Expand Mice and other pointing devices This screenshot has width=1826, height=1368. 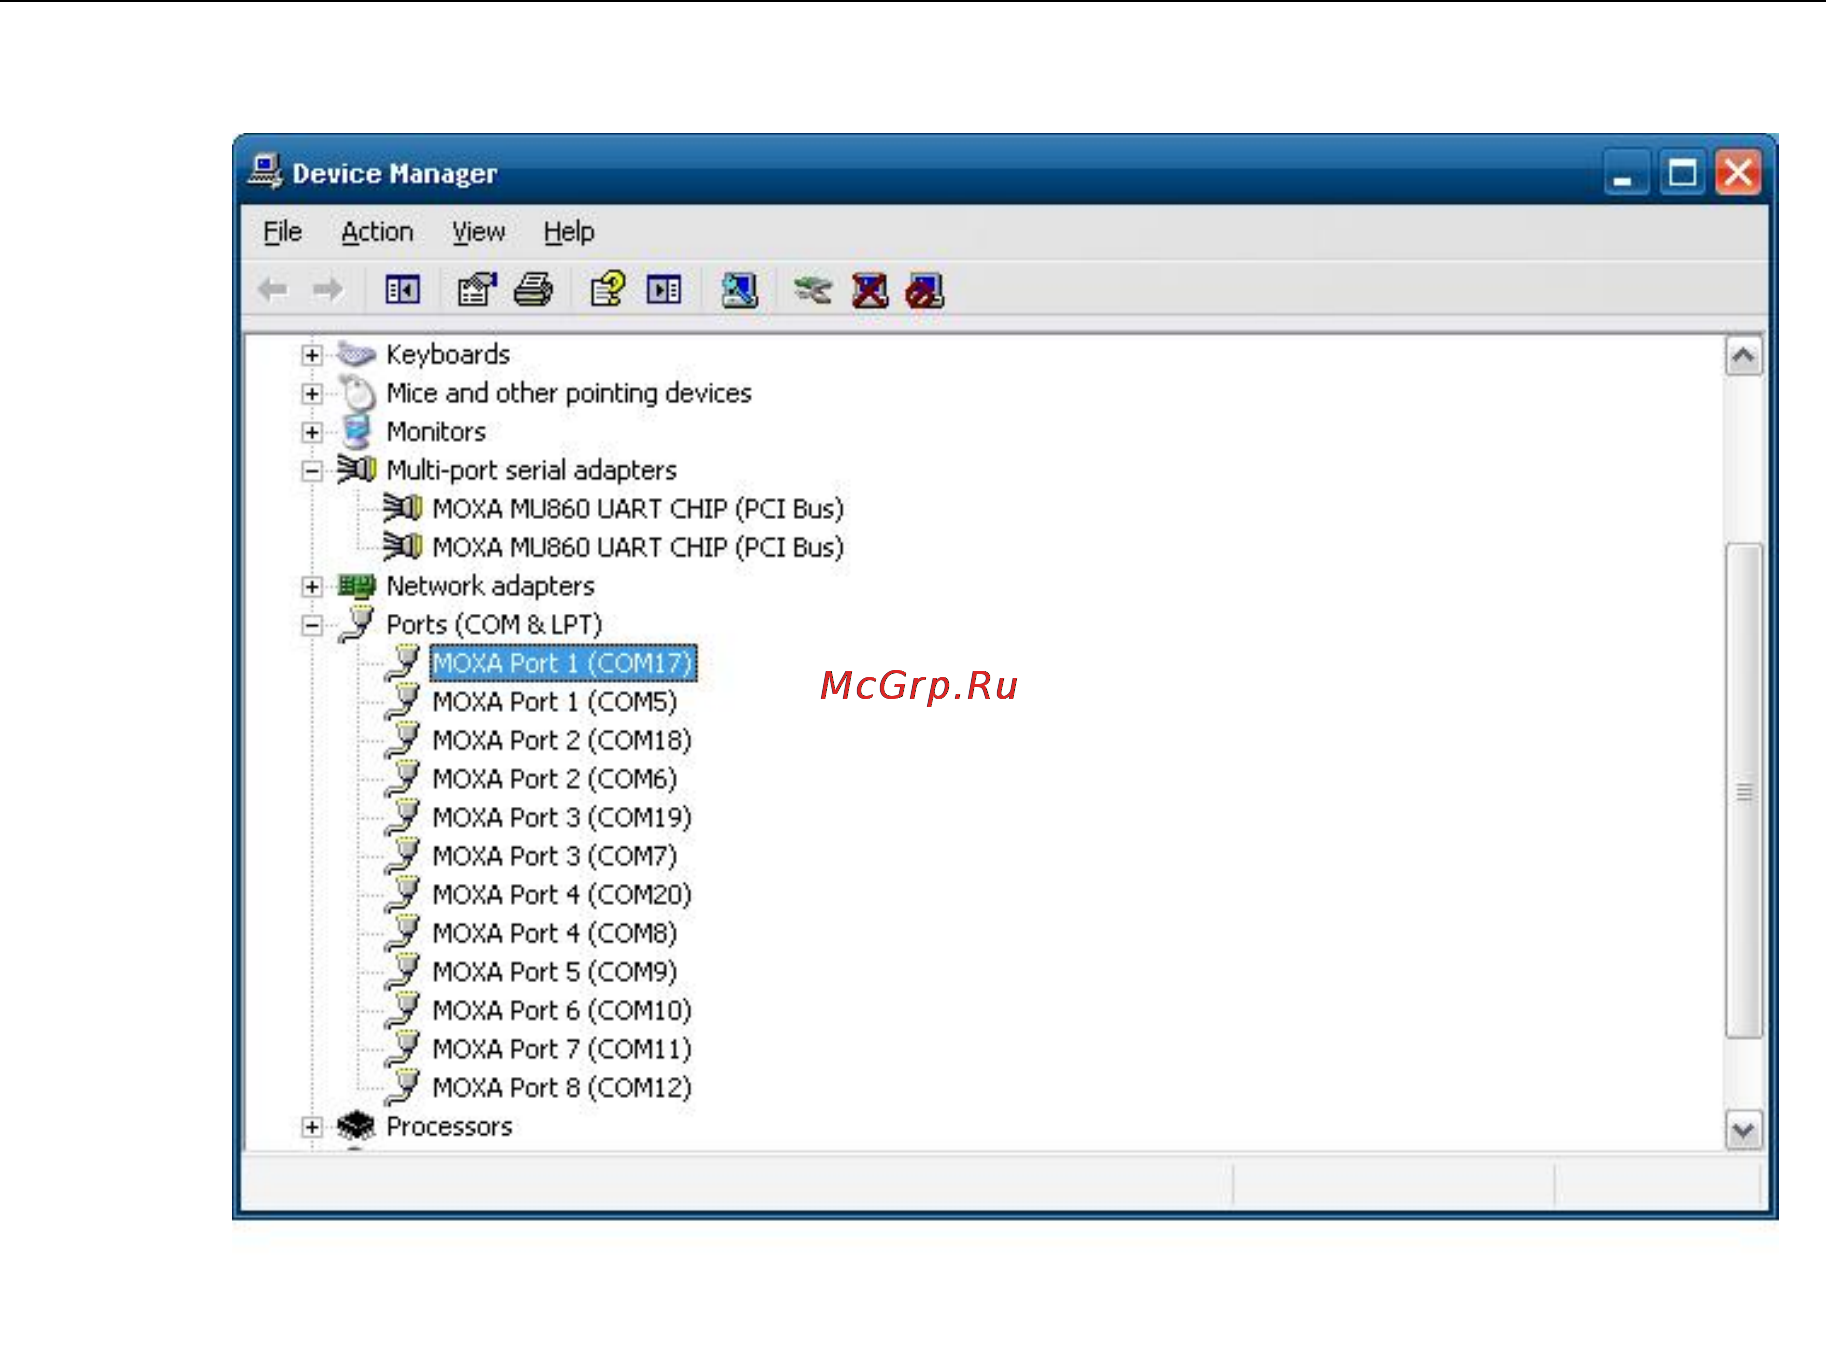312,393
